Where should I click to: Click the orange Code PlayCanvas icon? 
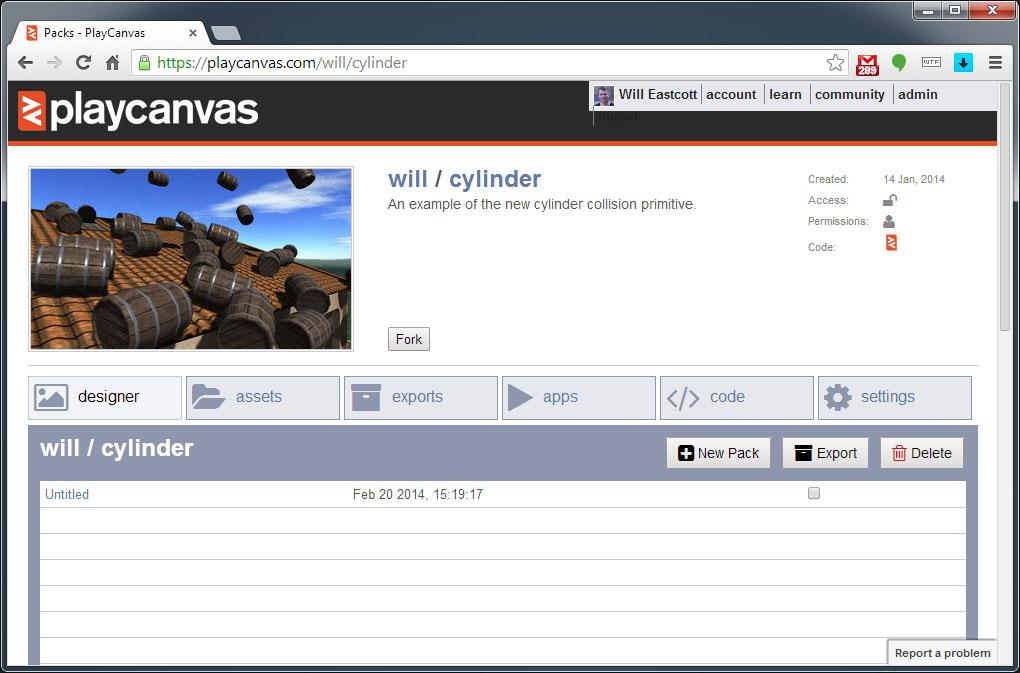(891, 243)
